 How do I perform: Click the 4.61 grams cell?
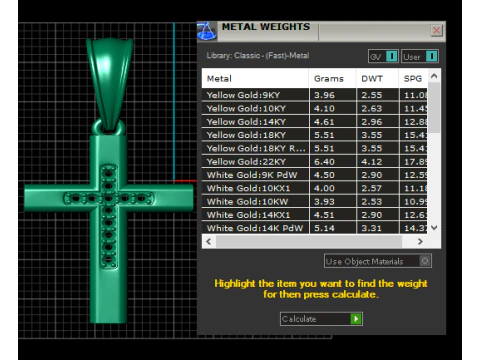tap(332, 122)
